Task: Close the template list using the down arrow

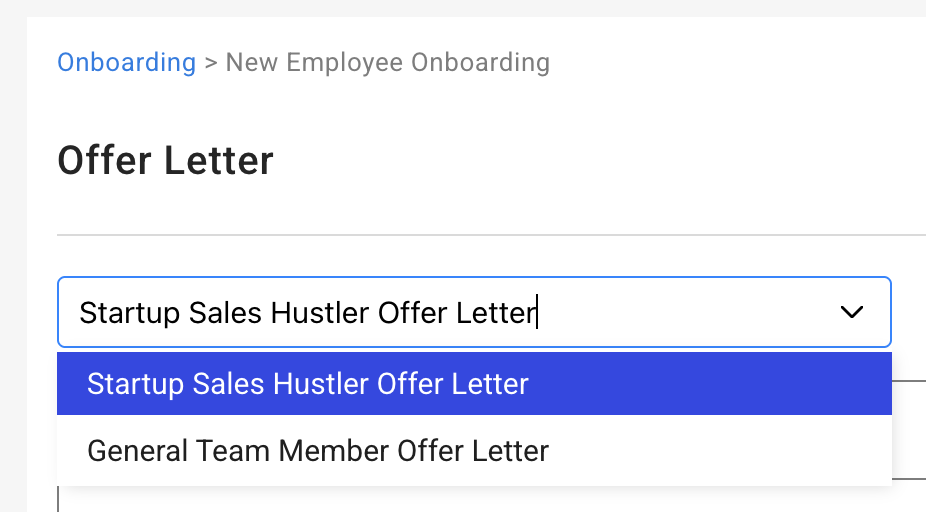Action: pos(852,313)
